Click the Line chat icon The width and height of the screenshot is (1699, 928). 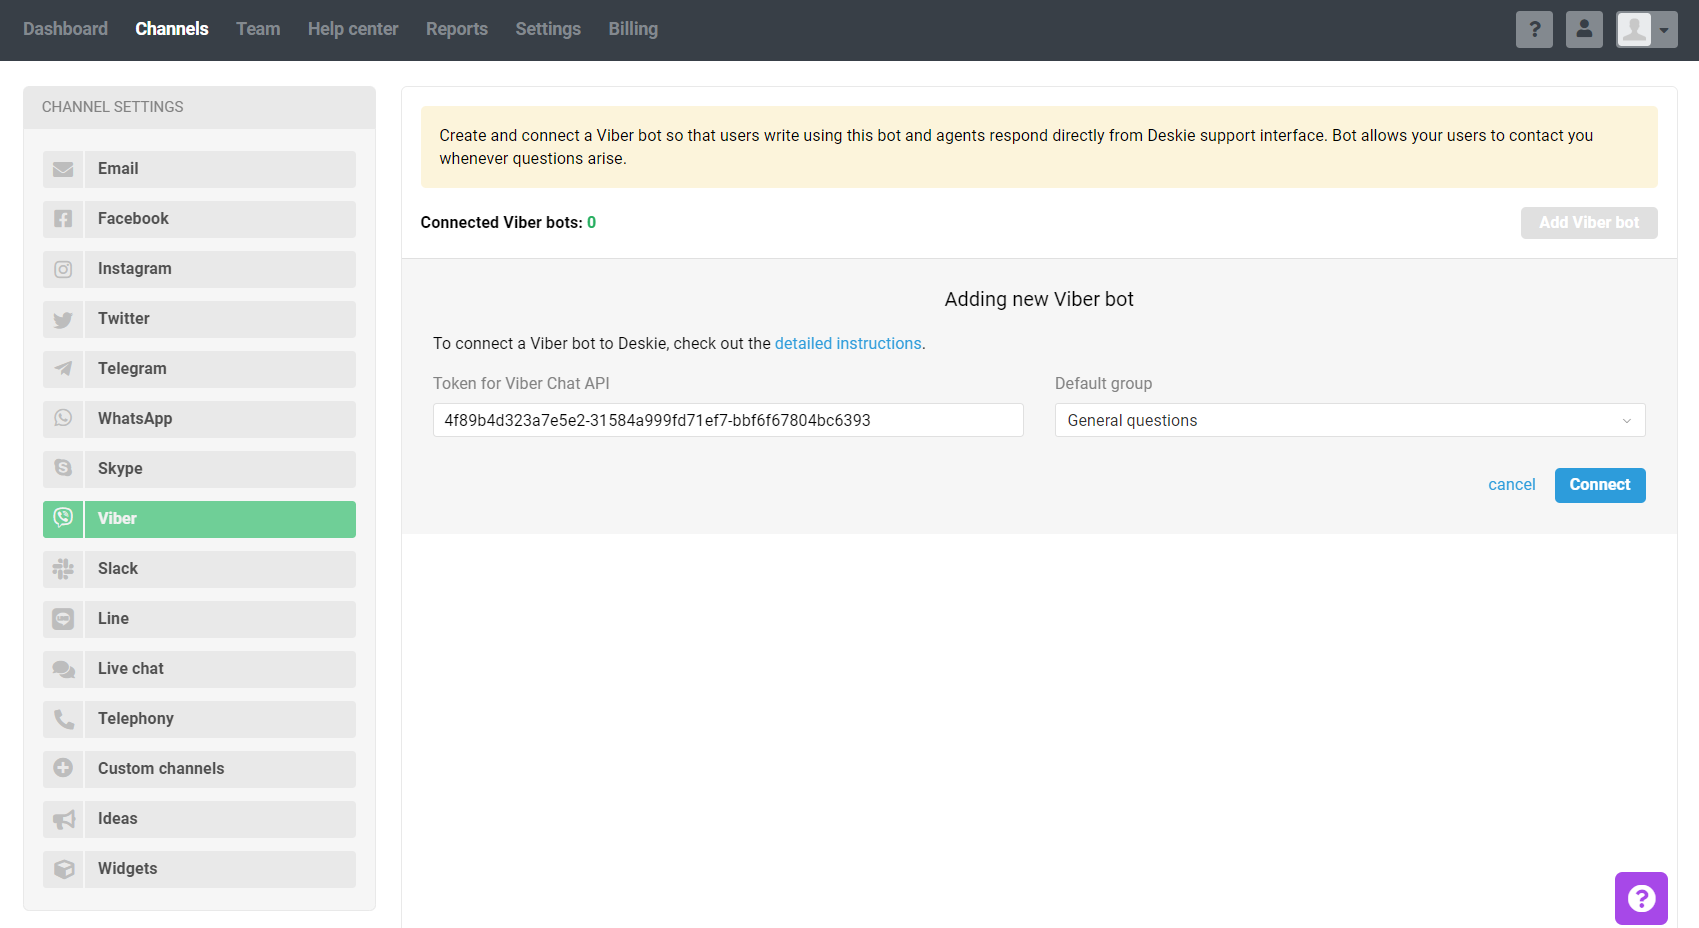pyautogui.click(x=63, y=619)
